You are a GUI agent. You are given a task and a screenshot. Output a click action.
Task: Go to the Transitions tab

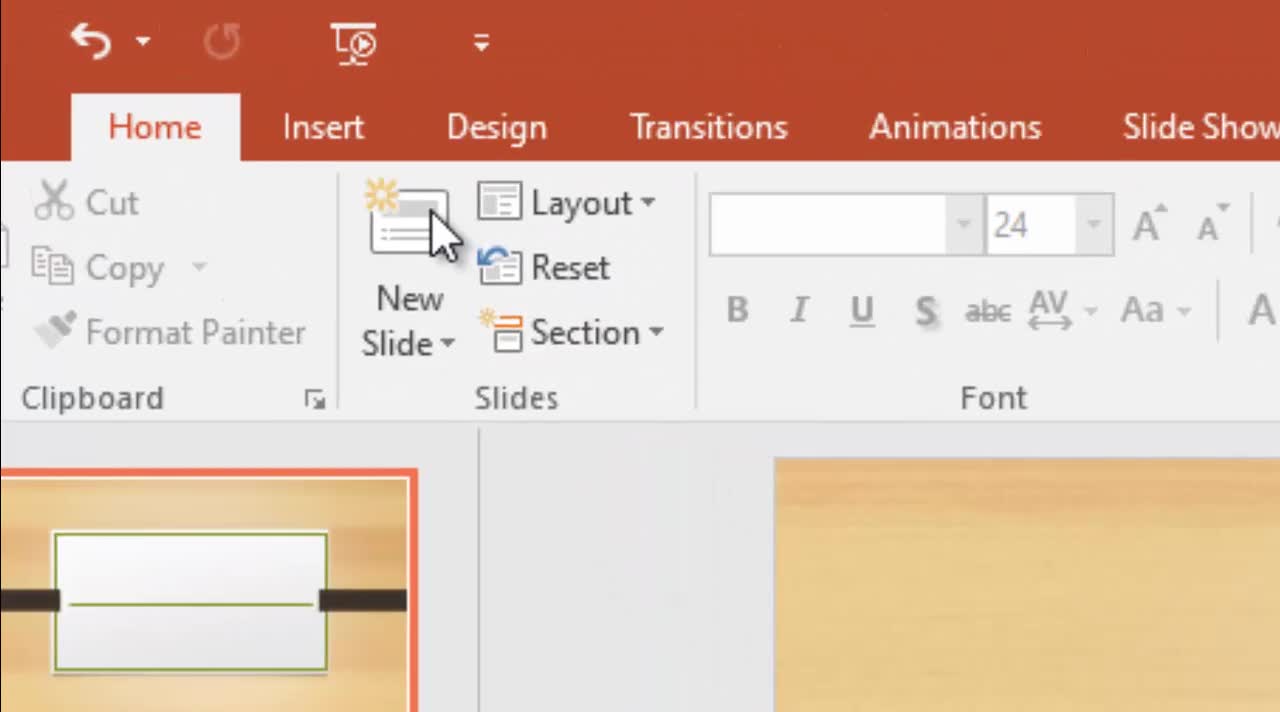(708, 128)
